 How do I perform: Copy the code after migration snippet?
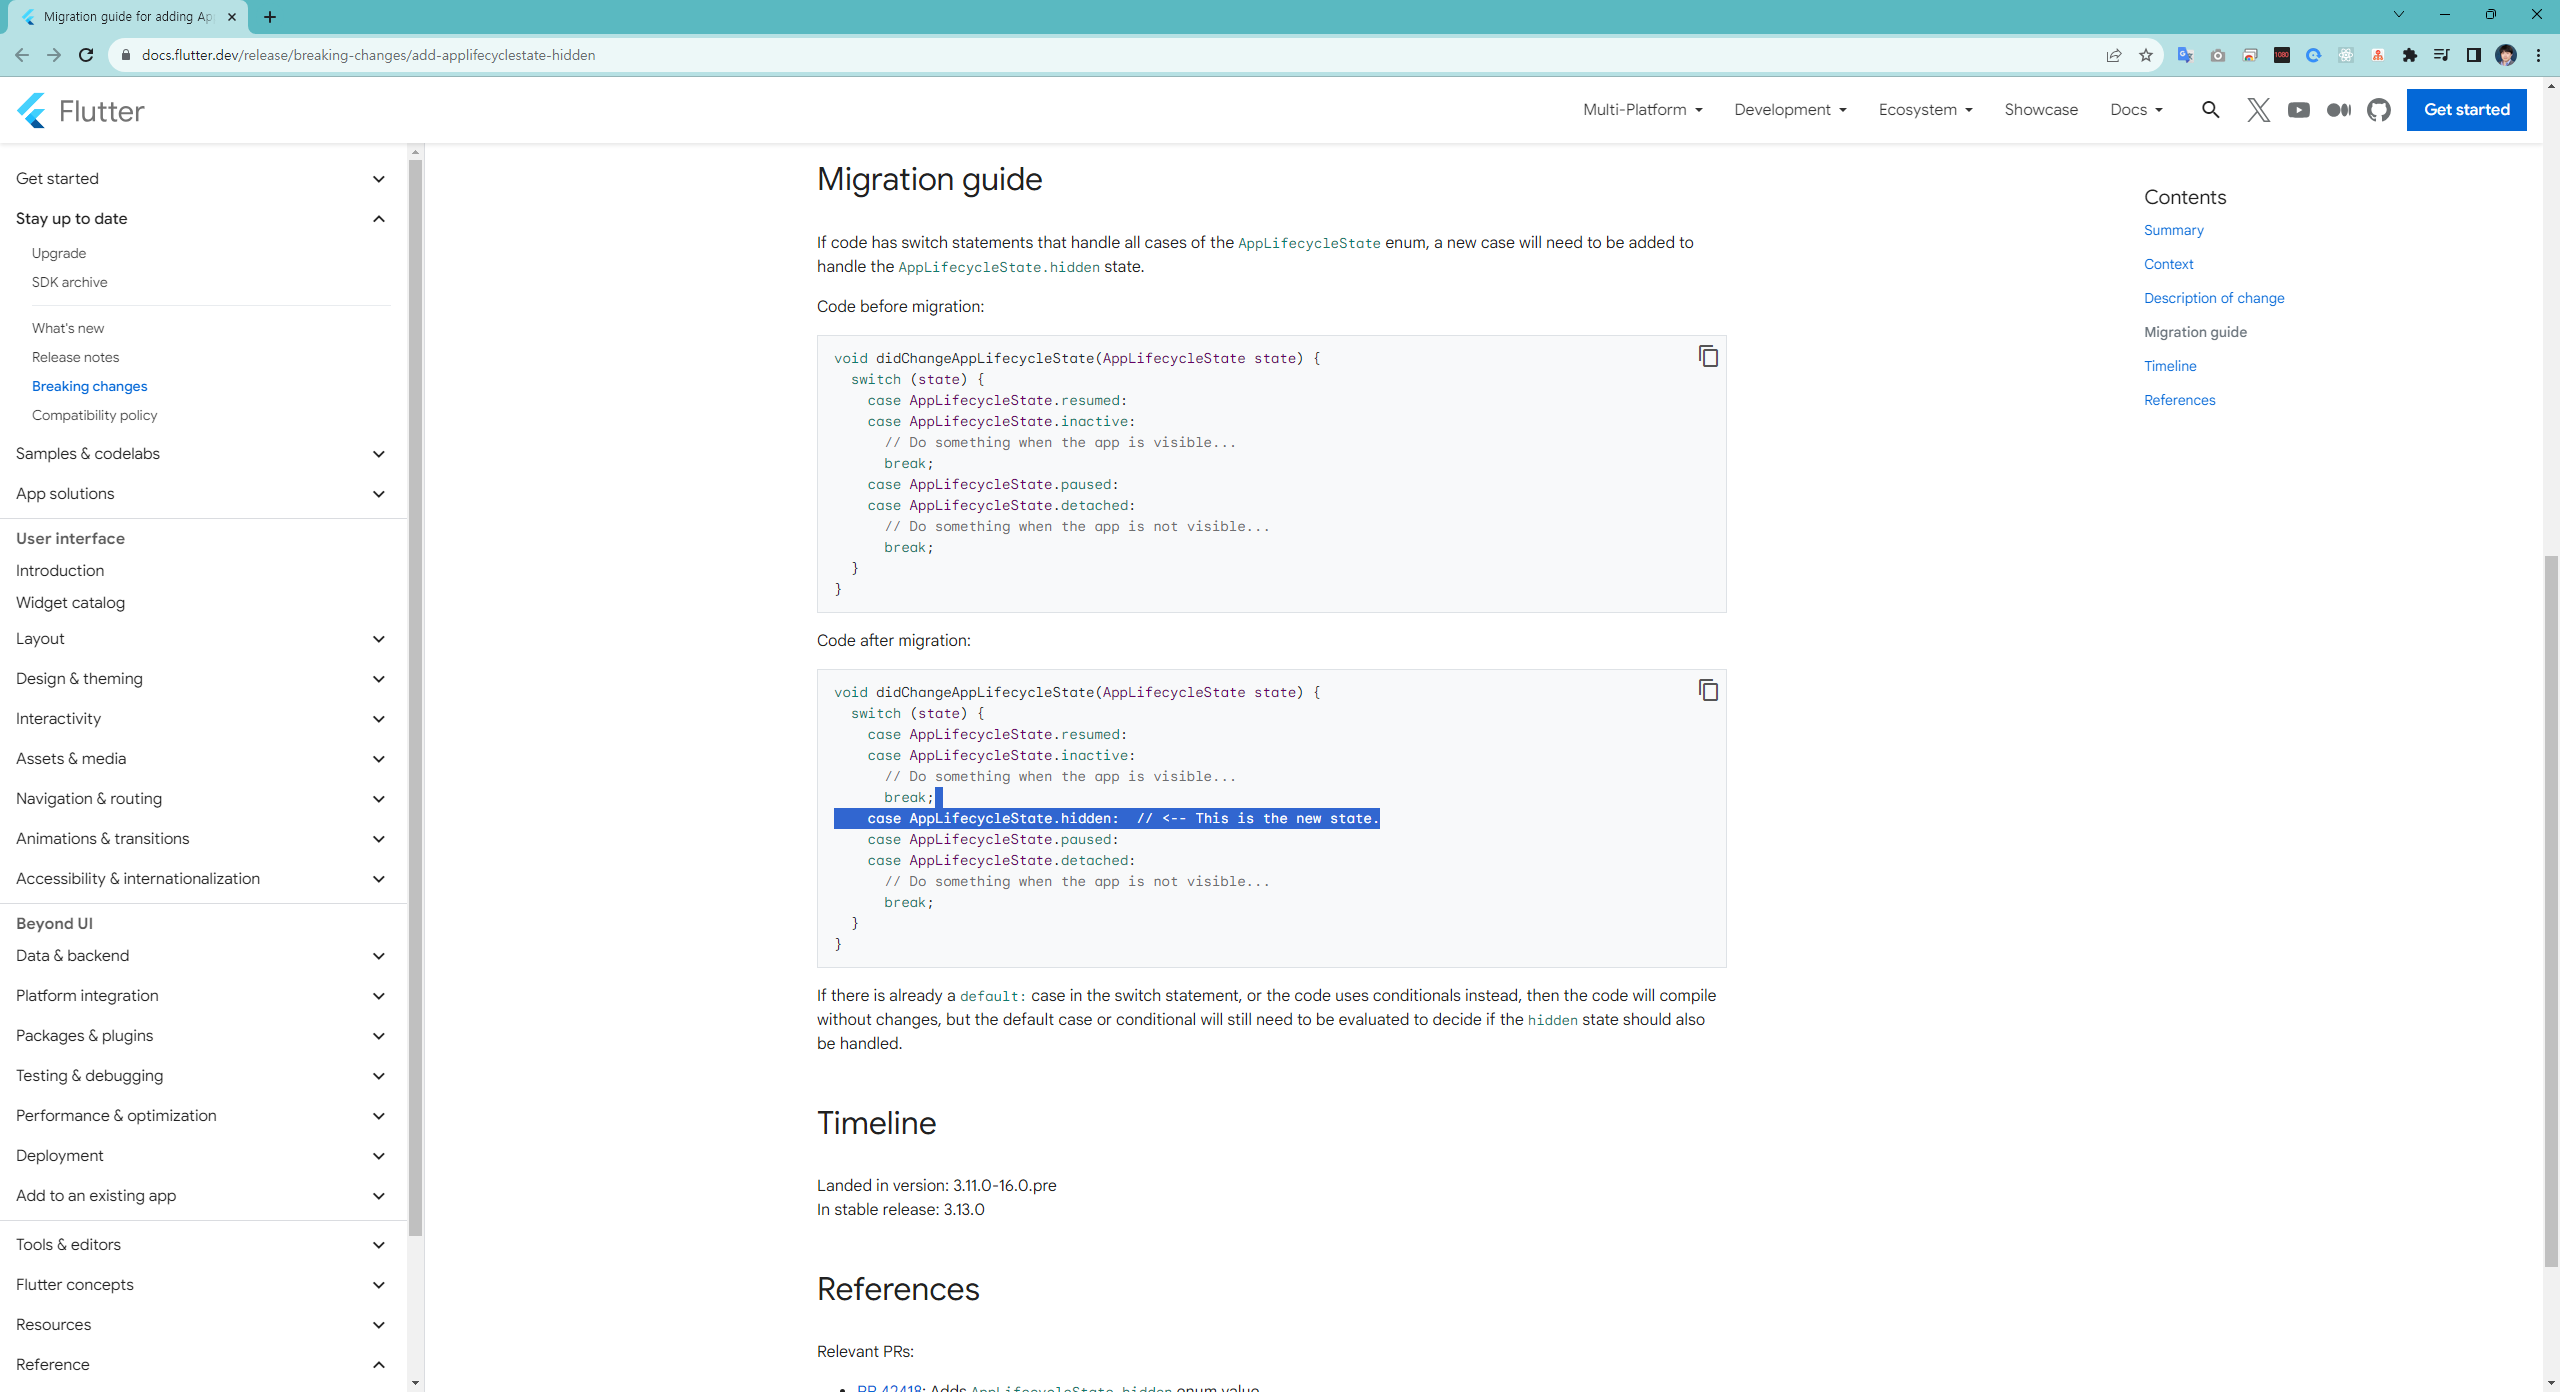click(x=1708, y=690)
